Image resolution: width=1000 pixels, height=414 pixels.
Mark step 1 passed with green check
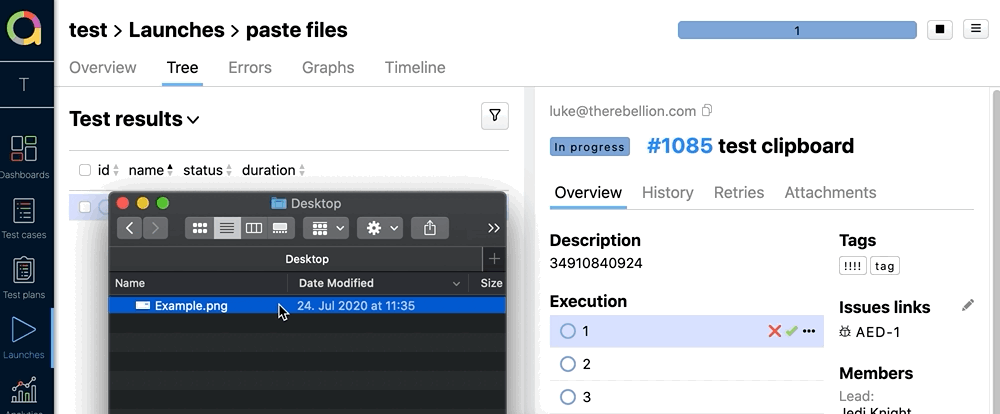pos(791,331)
